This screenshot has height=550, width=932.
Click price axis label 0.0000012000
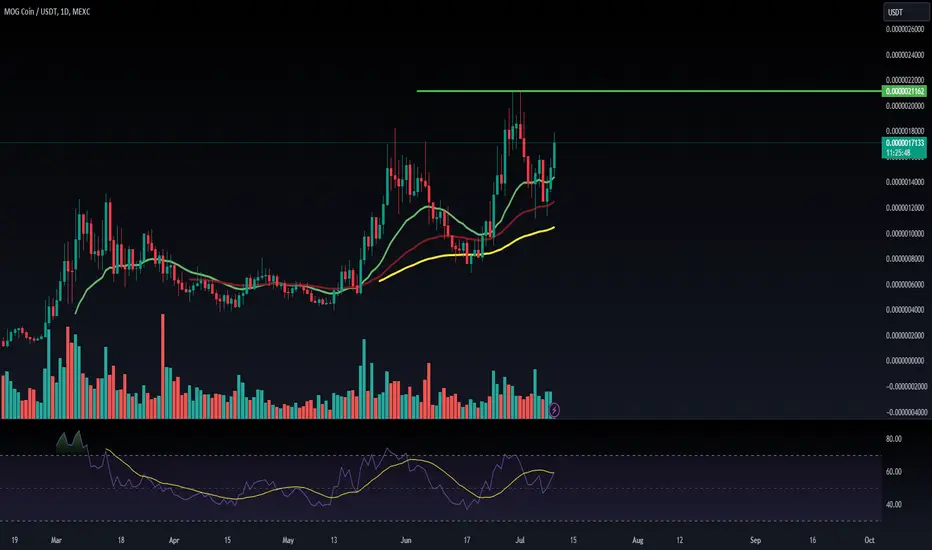pos(905,208)
